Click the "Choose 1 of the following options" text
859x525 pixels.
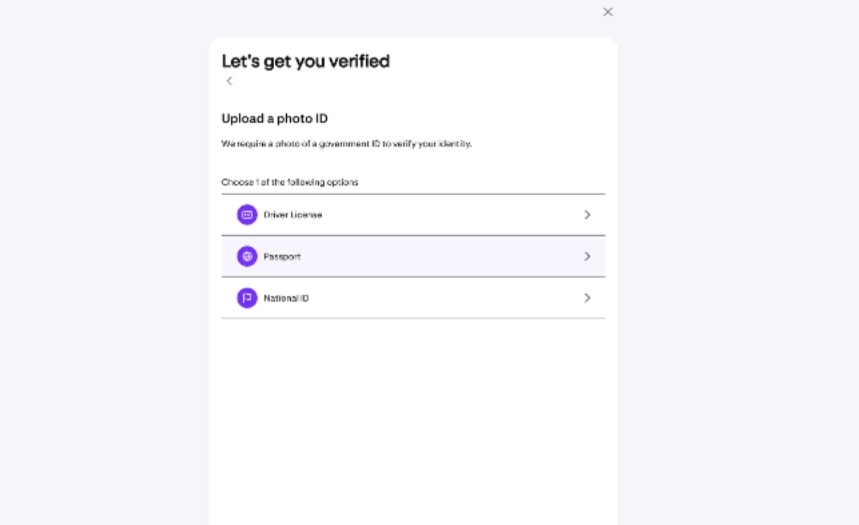click(x=290, y=182)
